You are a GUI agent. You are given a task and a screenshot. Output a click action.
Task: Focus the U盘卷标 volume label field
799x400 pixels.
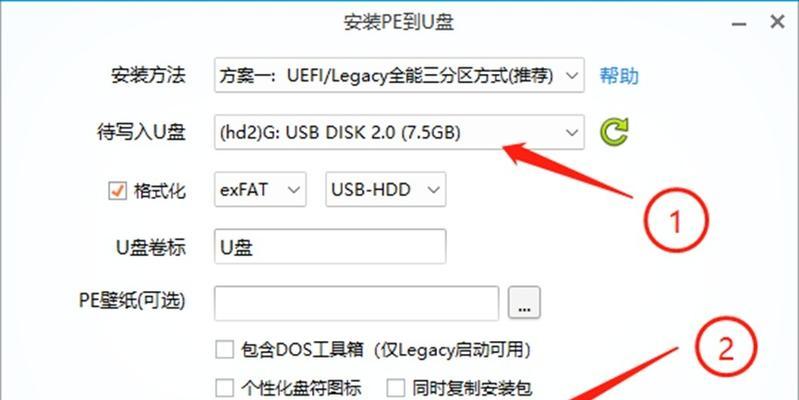(330, 247)
